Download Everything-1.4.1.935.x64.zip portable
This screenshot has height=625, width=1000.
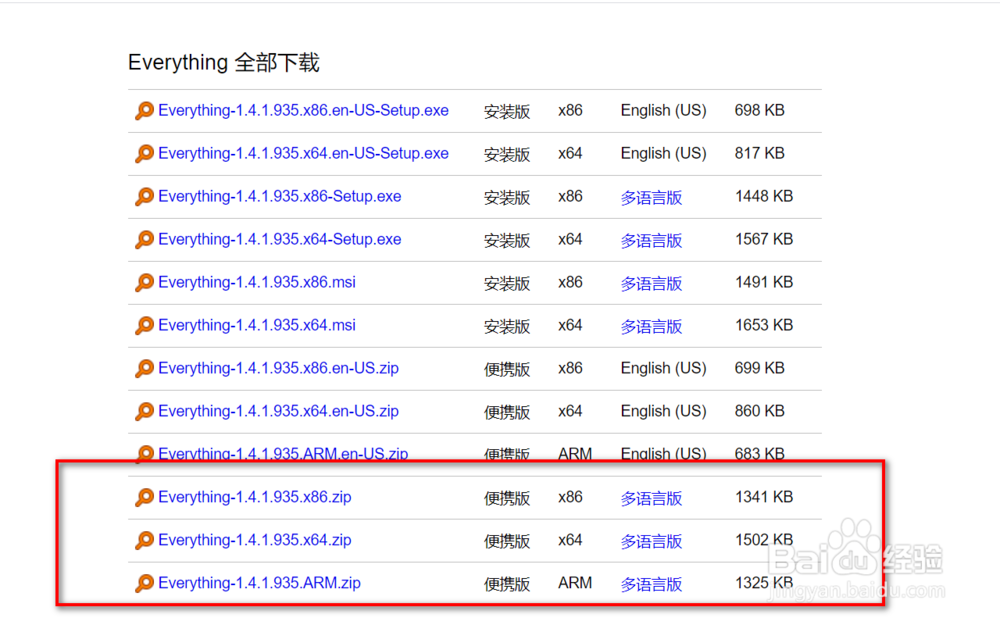(254, 540)
